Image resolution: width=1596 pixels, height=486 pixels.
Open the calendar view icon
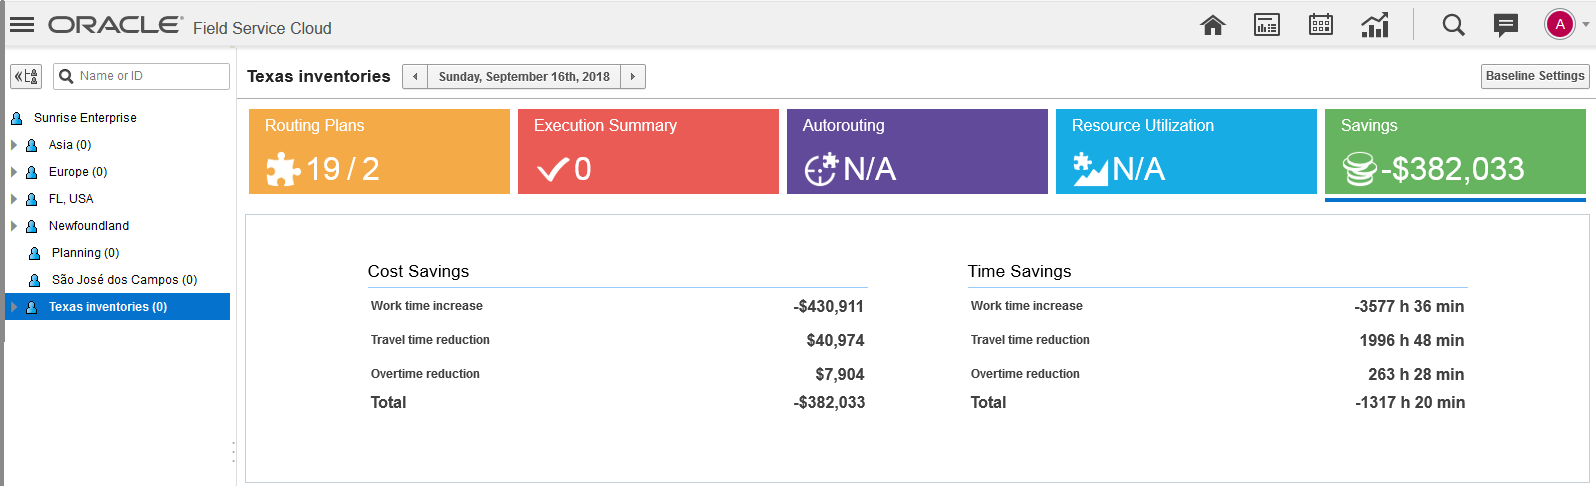pos(1321,25)
